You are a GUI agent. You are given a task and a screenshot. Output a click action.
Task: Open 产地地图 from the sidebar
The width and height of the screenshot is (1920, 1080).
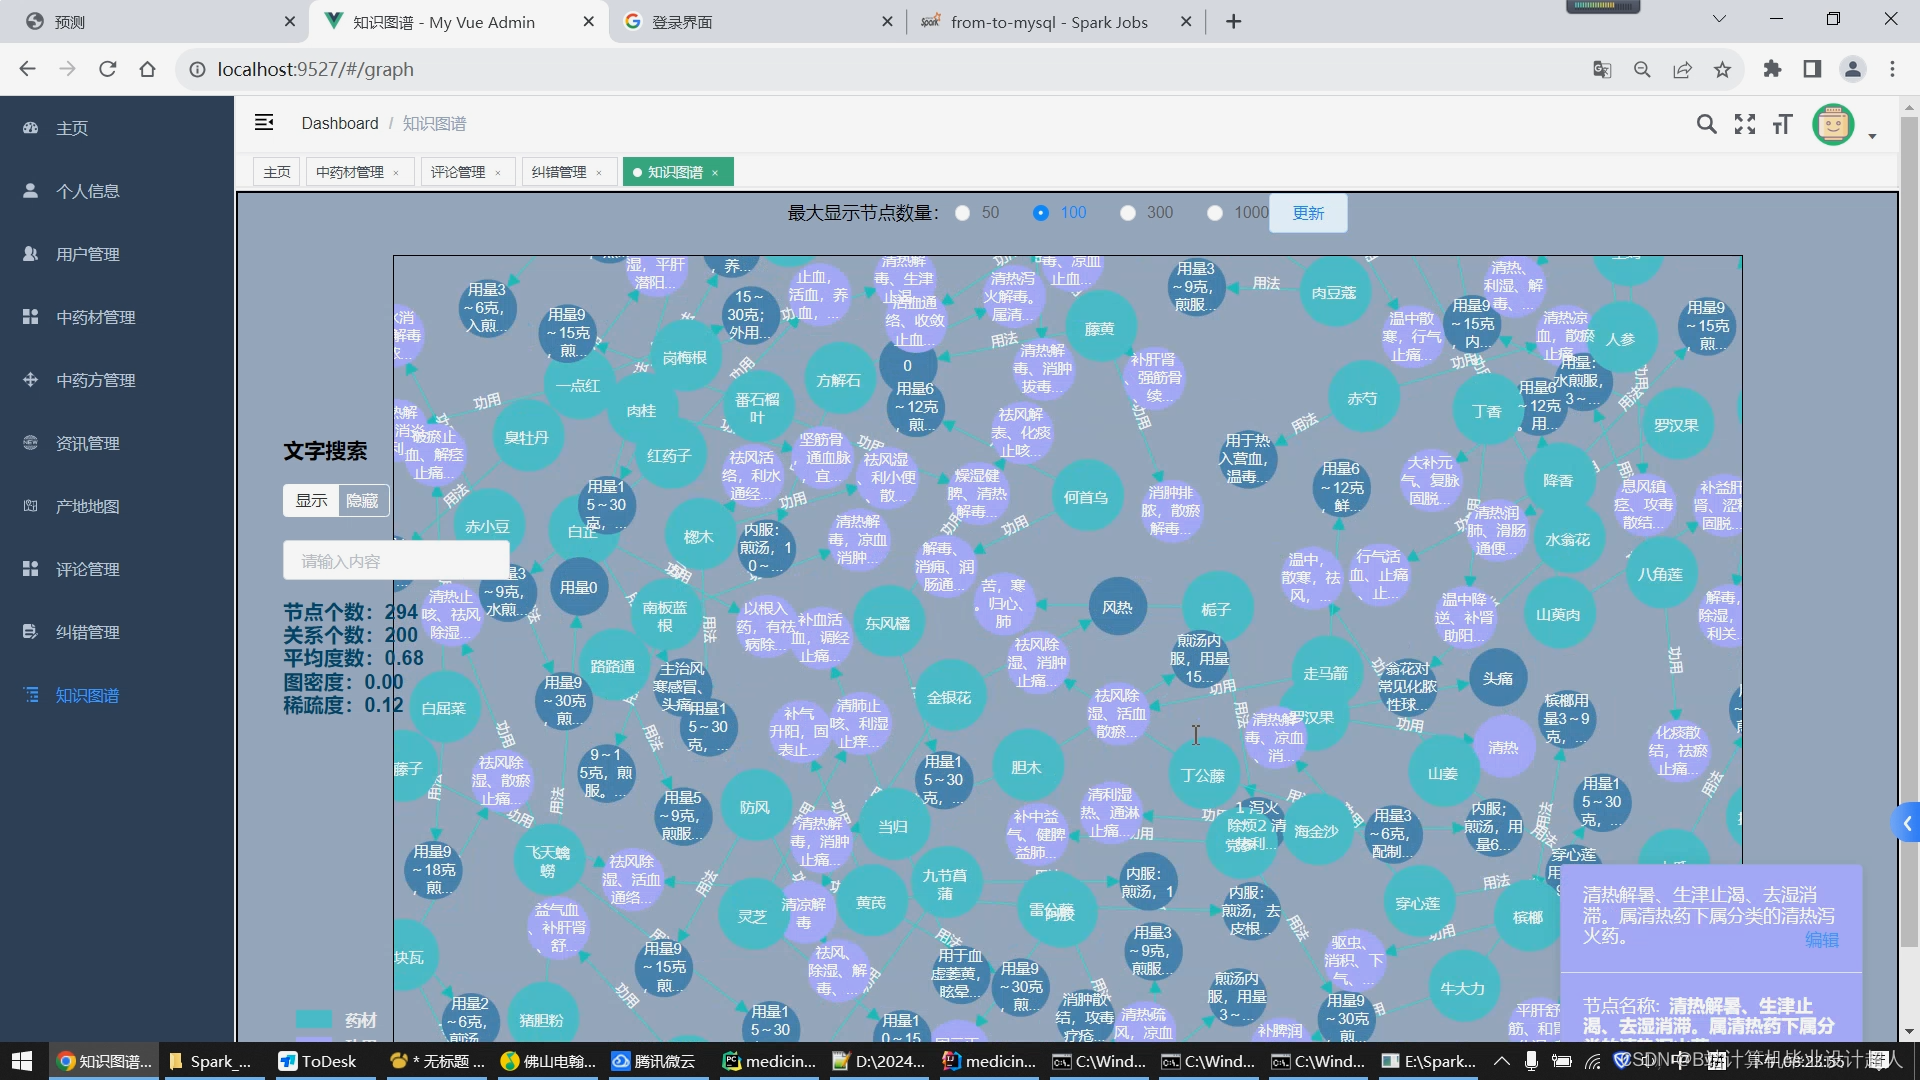coord(87,506)
